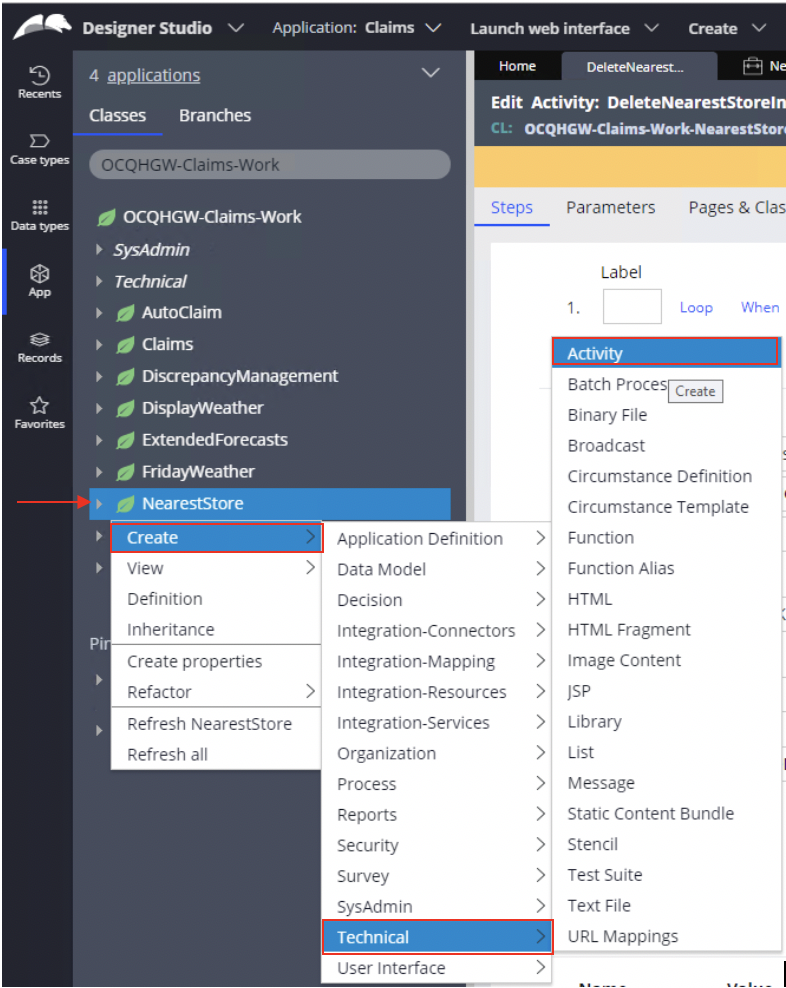
Task: Open the Refactor submenu
Action: coord(216,692)
